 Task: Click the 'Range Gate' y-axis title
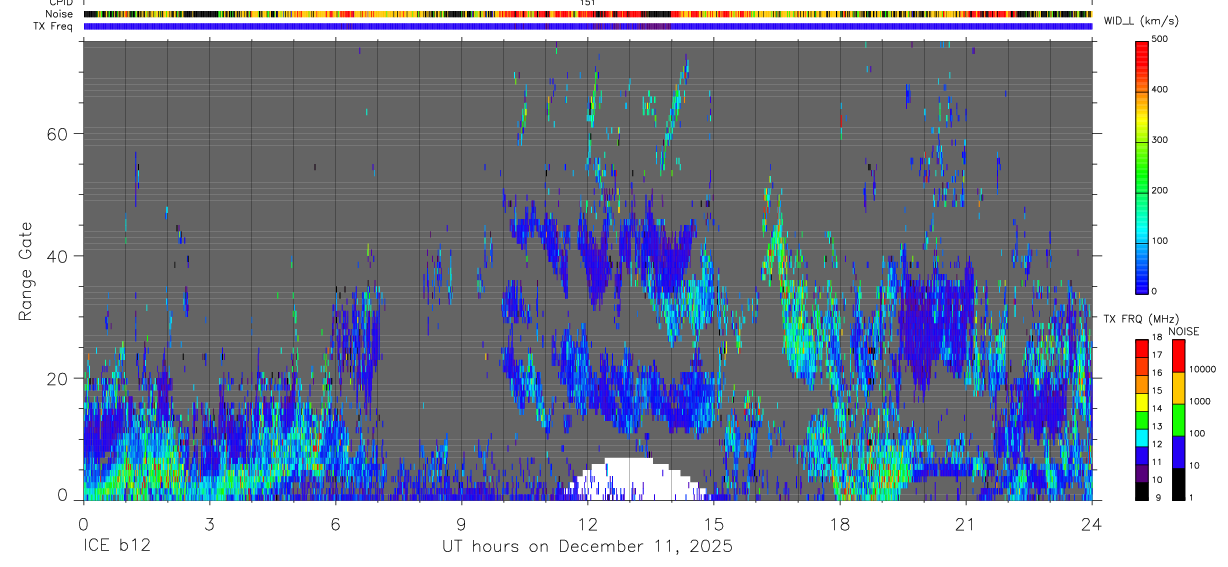tap(26, 270)
